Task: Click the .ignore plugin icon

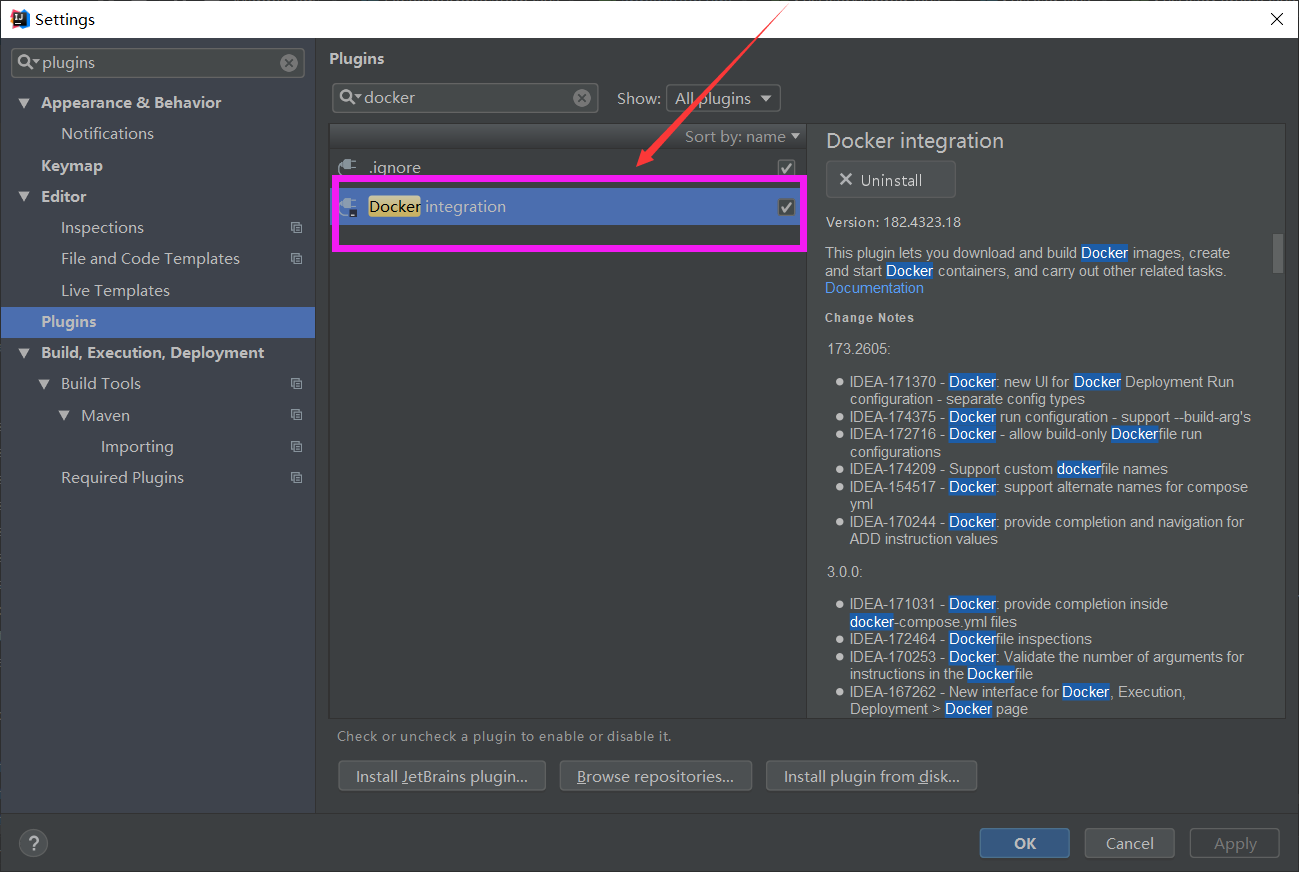Action: (348, 167)
